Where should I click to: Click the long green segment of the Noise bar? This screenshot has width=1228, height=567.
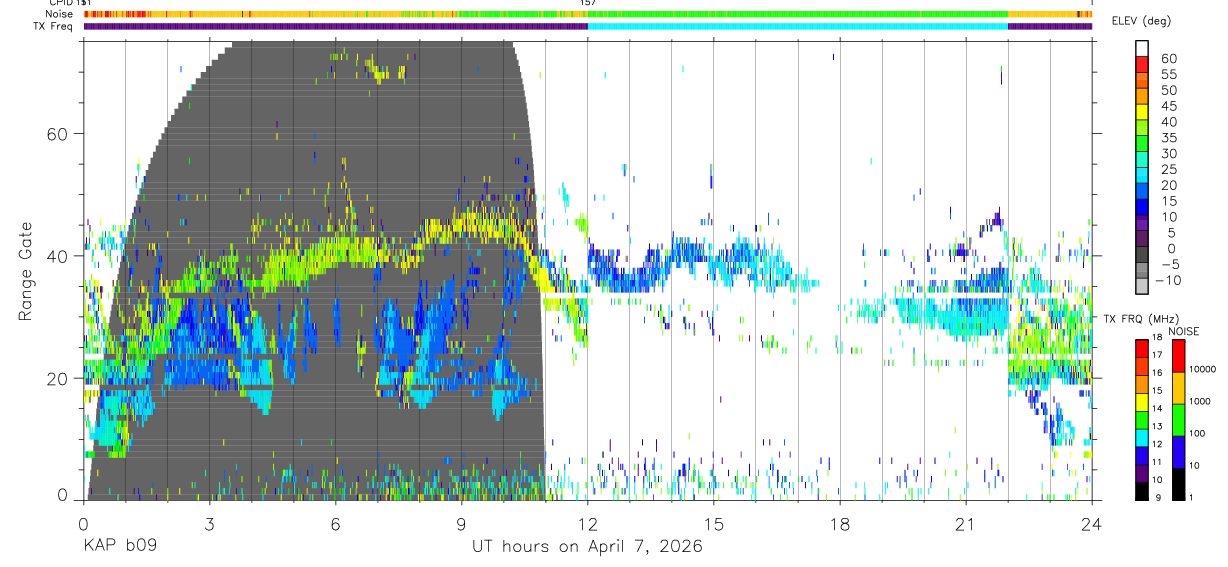tap(797, 14)
